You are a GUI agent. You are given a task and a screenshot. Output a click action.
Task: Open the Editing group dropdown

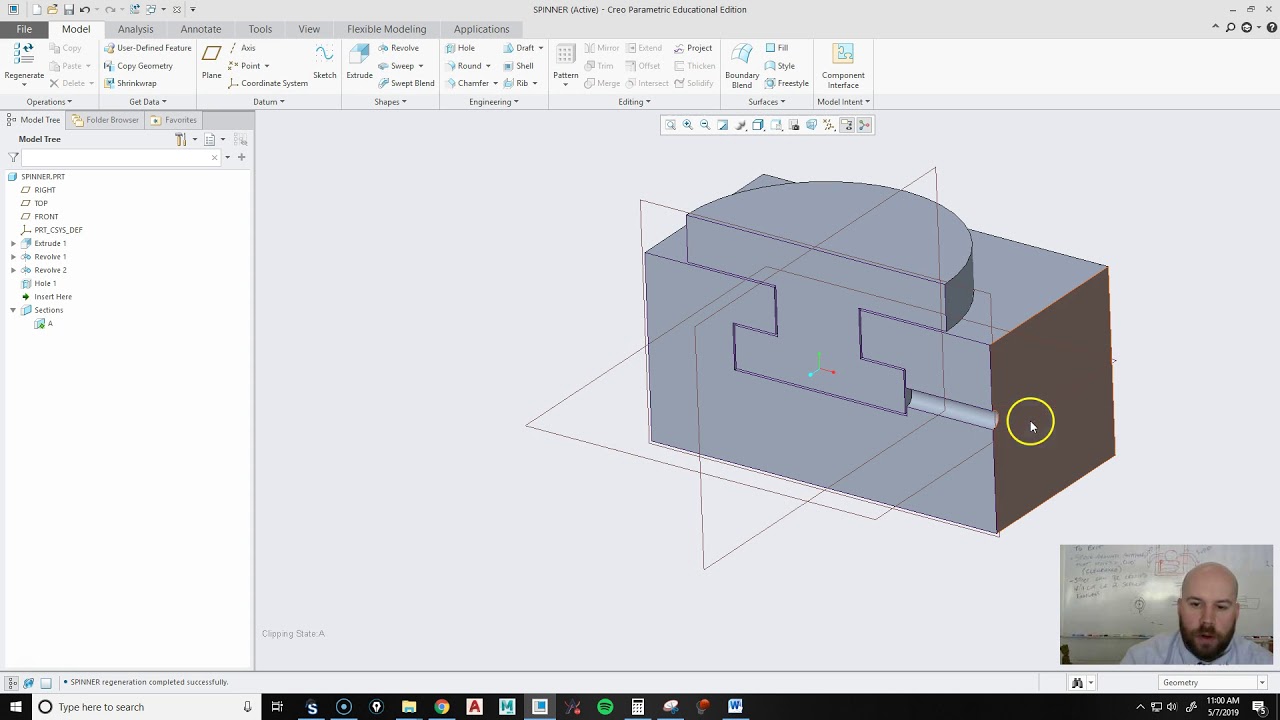tap(634, 102)
